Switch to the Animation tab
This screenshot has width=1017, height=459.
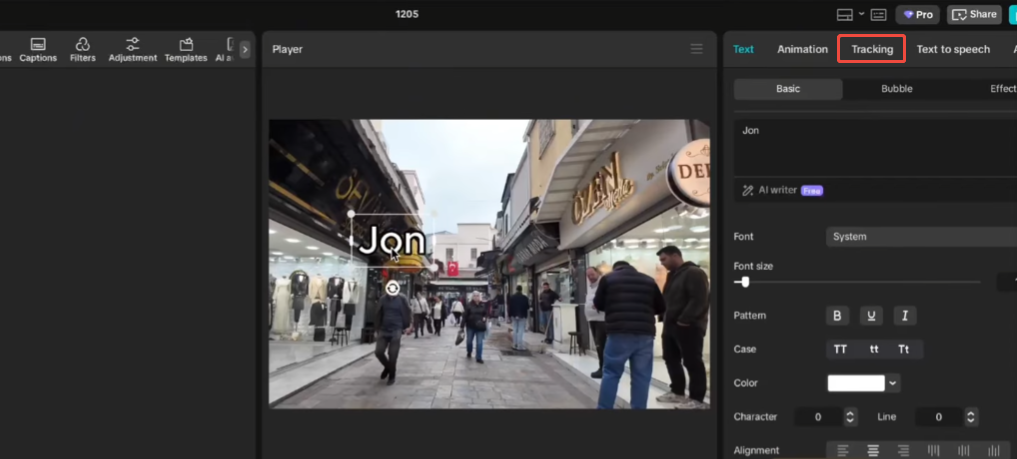click(x=802, y=49)
